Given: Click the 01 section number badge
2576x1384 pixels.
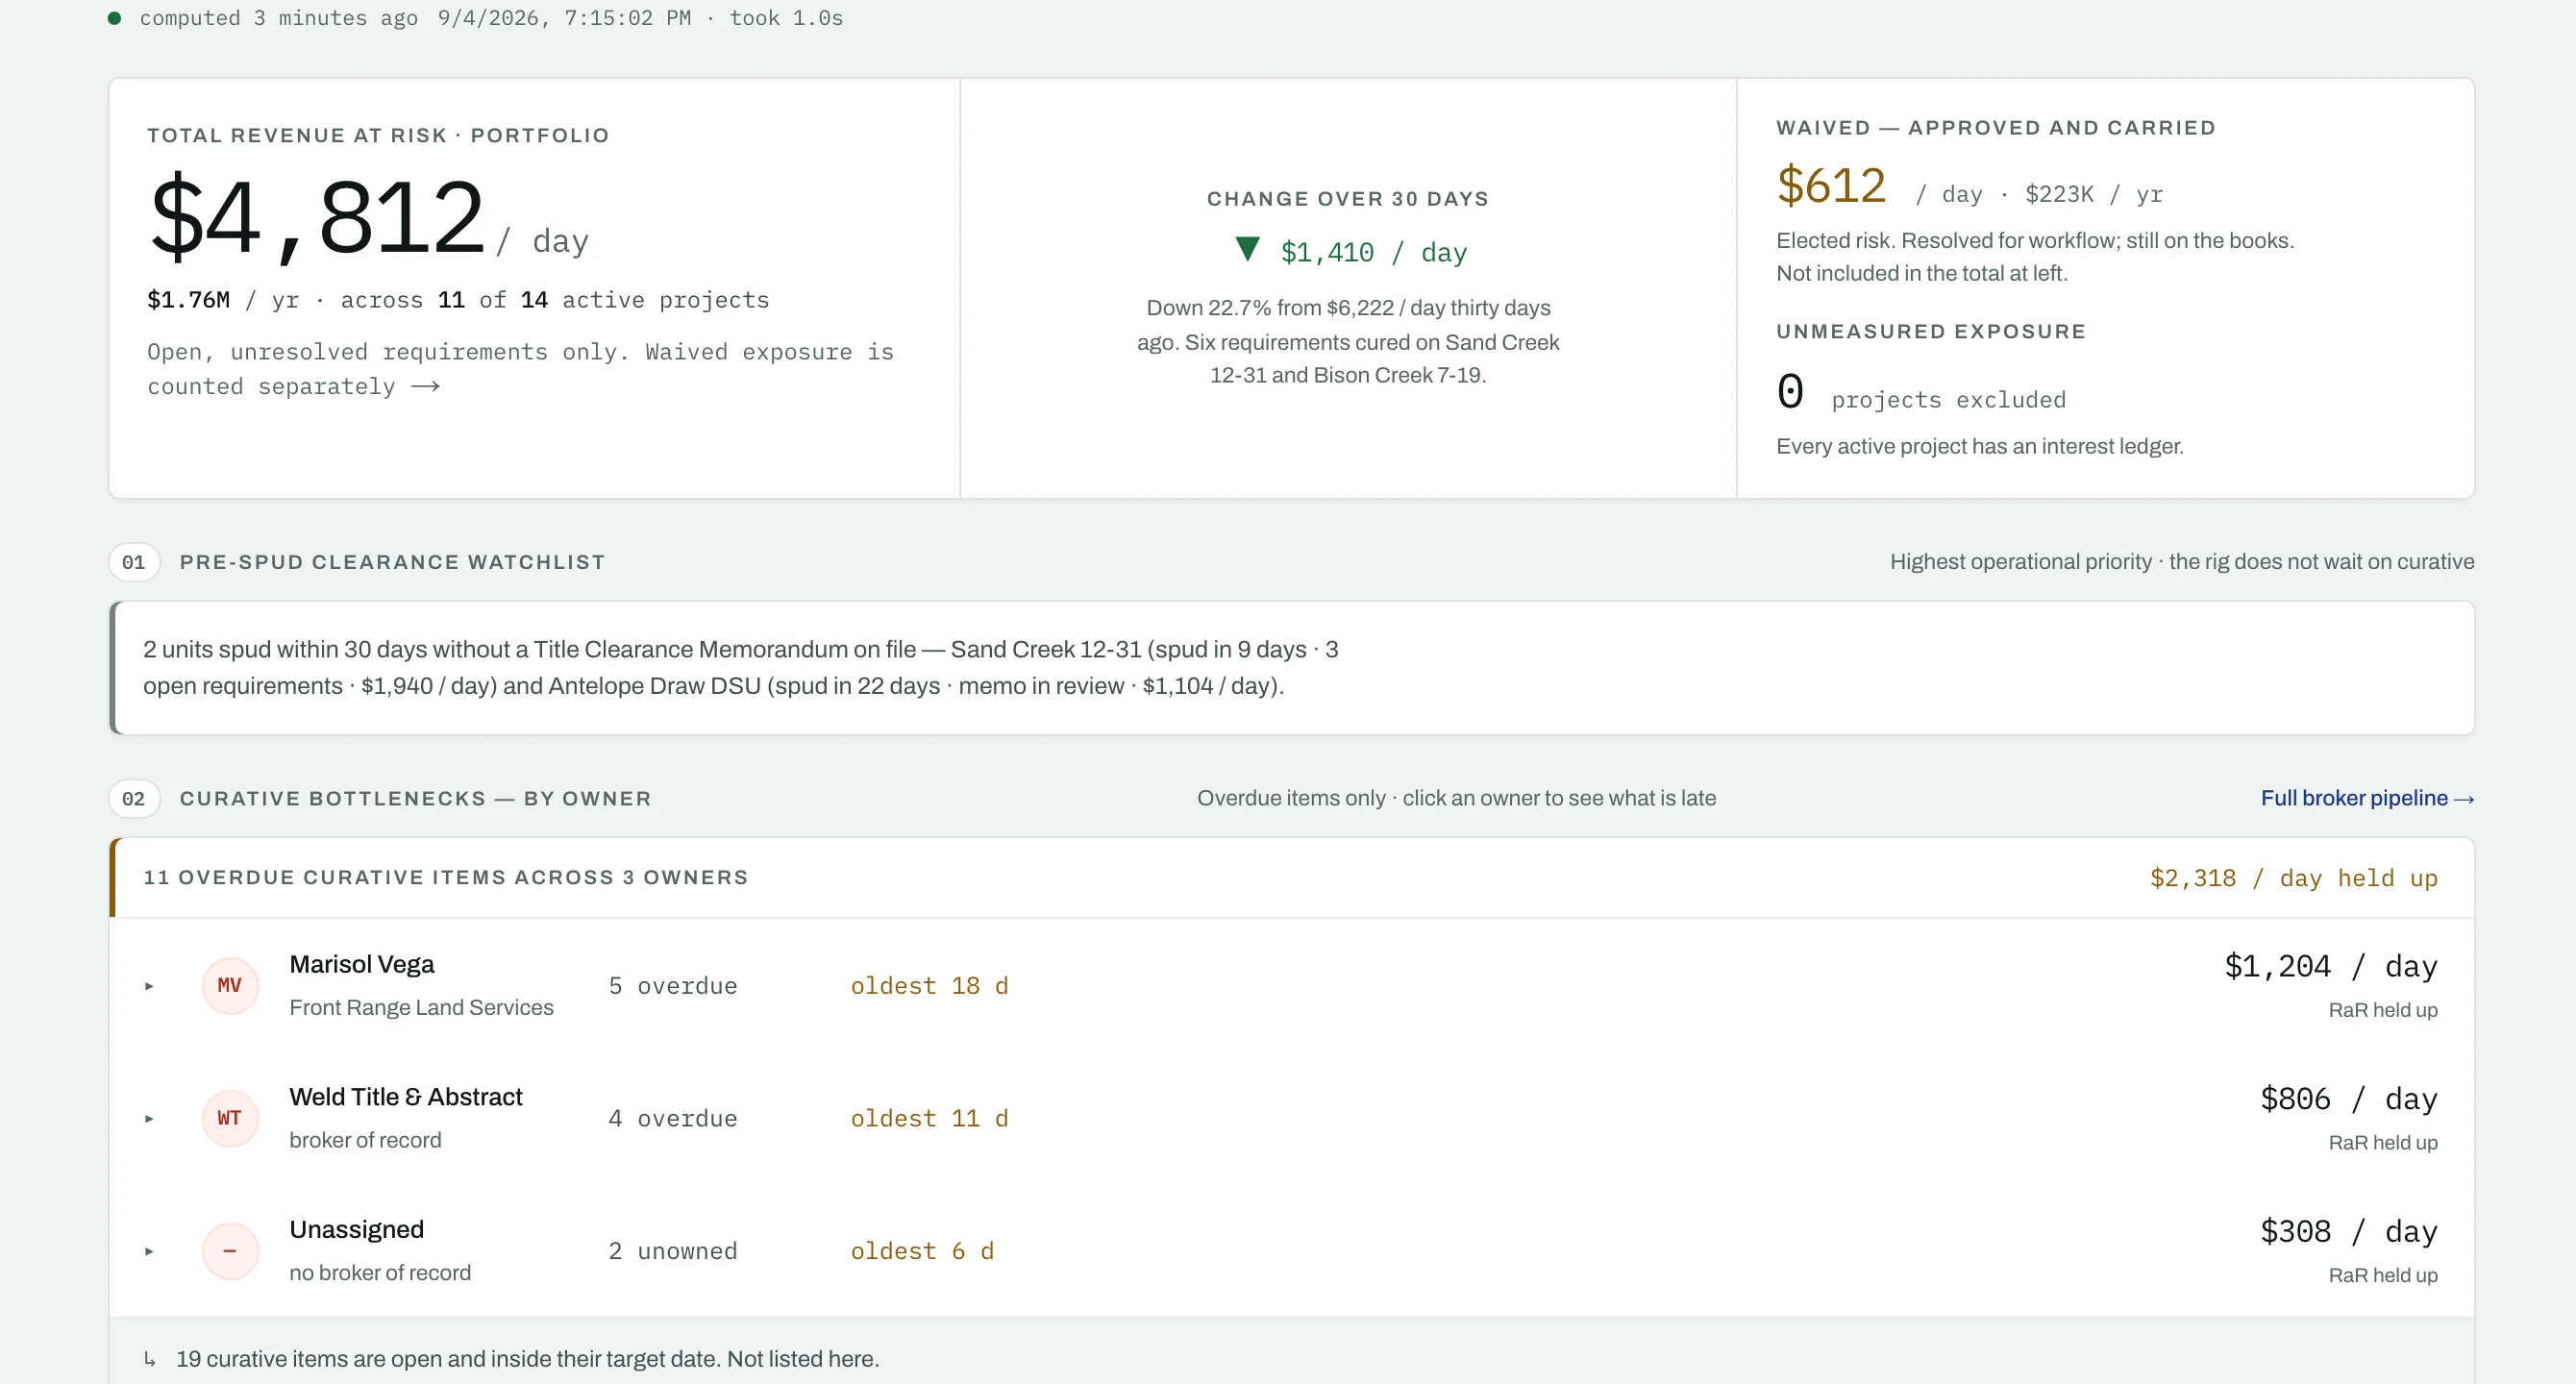Looking at the screenshot, I should [x=134, y=562].
